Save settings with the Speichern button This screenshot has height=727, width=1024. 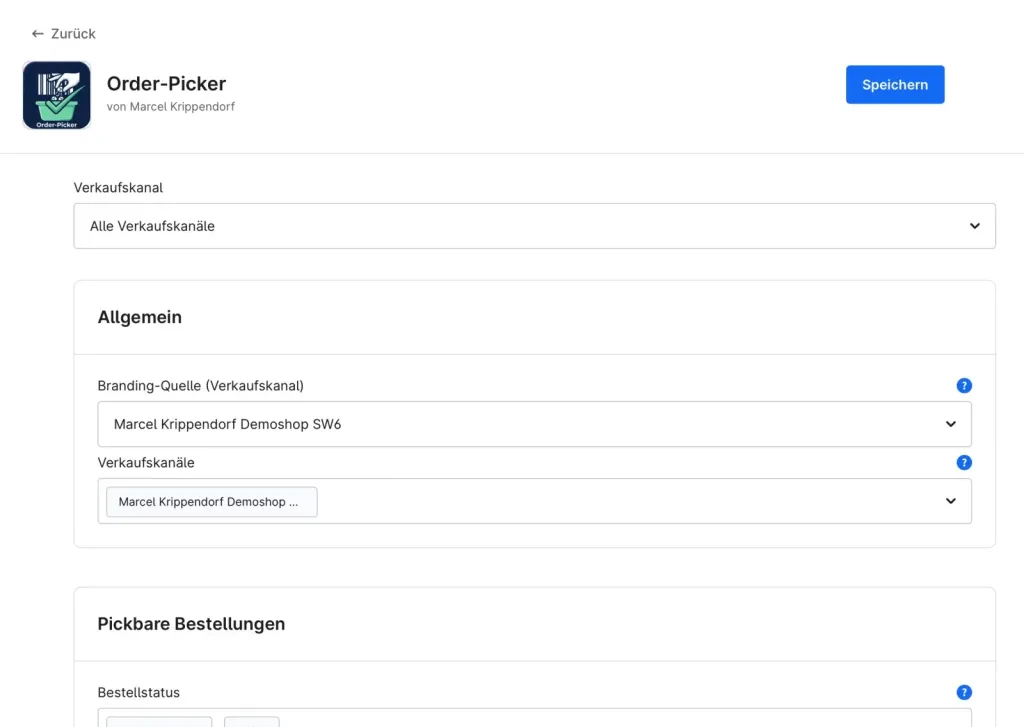click(x=895, y=84)
